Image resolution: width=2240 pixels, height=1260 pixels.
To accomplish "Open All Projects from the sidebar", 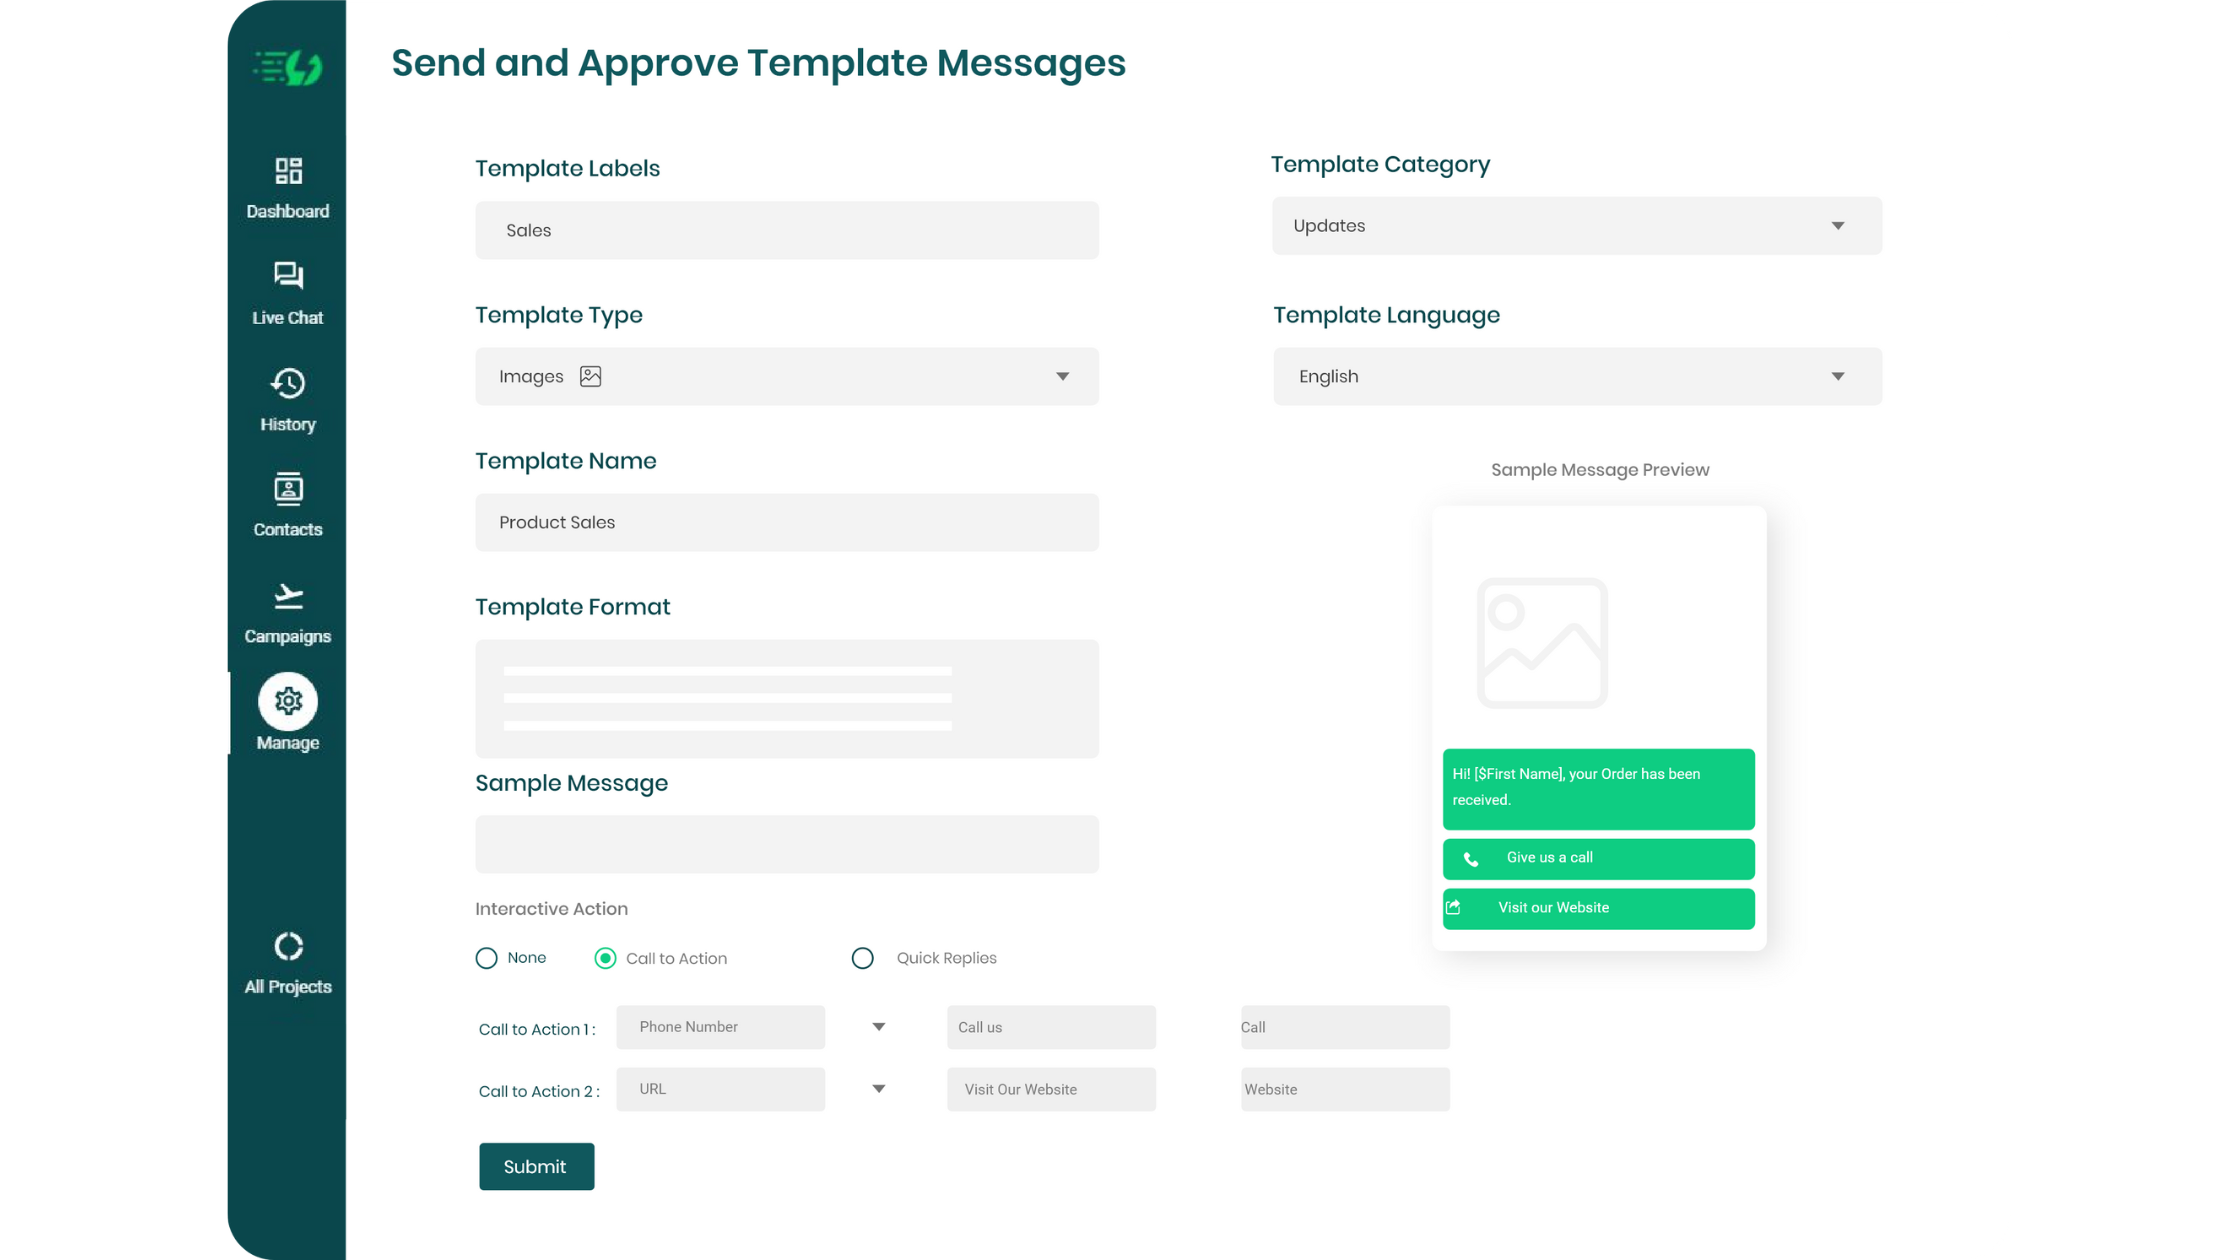I will coord(288,962).
